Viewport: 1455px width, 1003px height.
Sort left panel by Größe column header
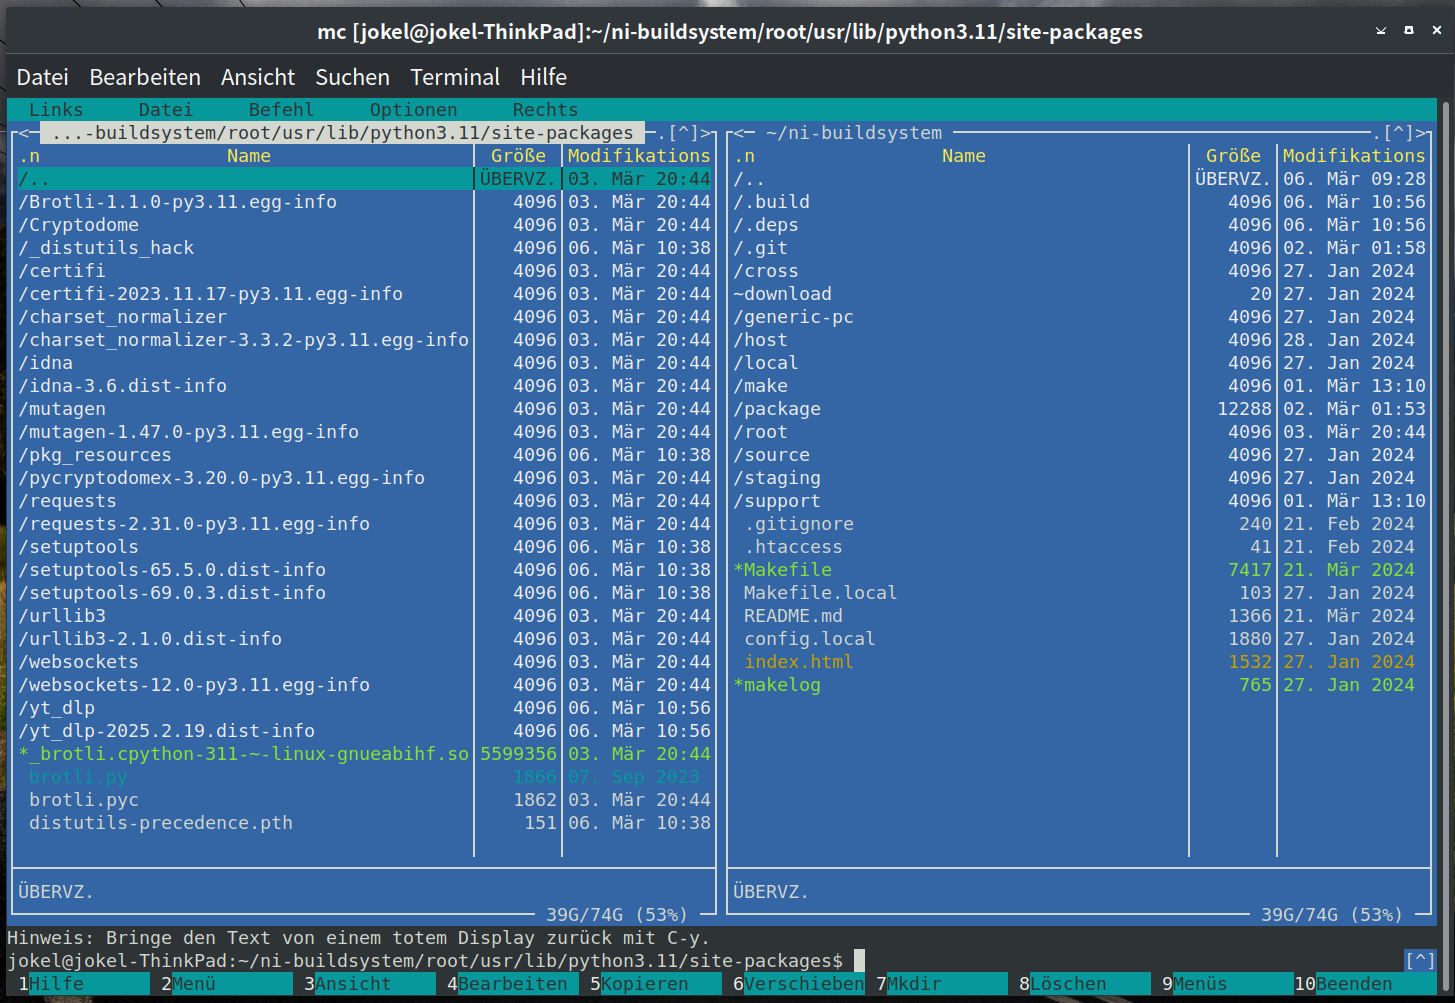(518, 156)
